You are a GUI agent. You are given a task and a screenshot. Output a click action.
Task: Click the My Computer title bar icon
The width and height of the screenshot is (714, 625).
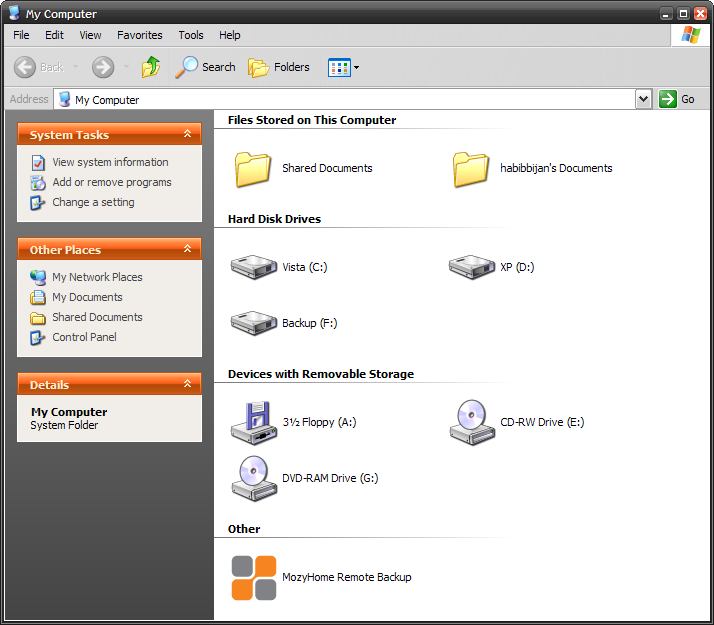(x=15, y=13)
